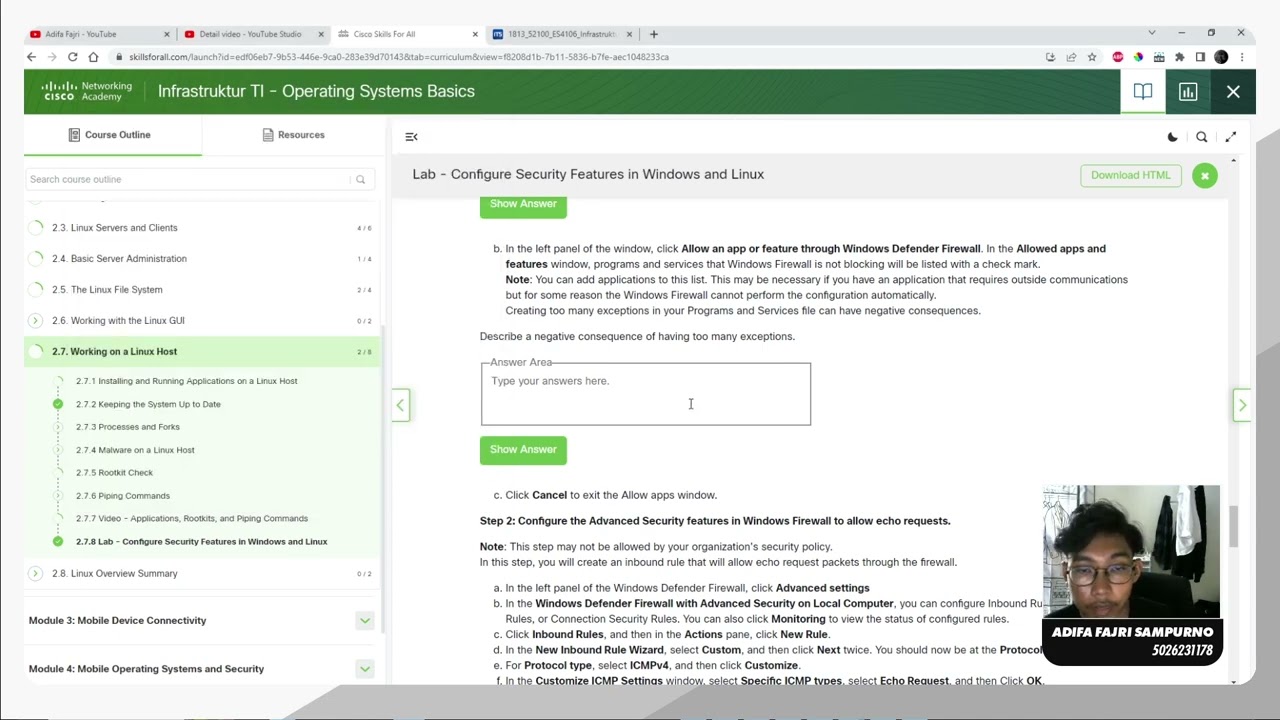Screen dimensions: 1280x720
Task: Click the Cisco Networking Academy logo
Action: (x=87, y=91)
